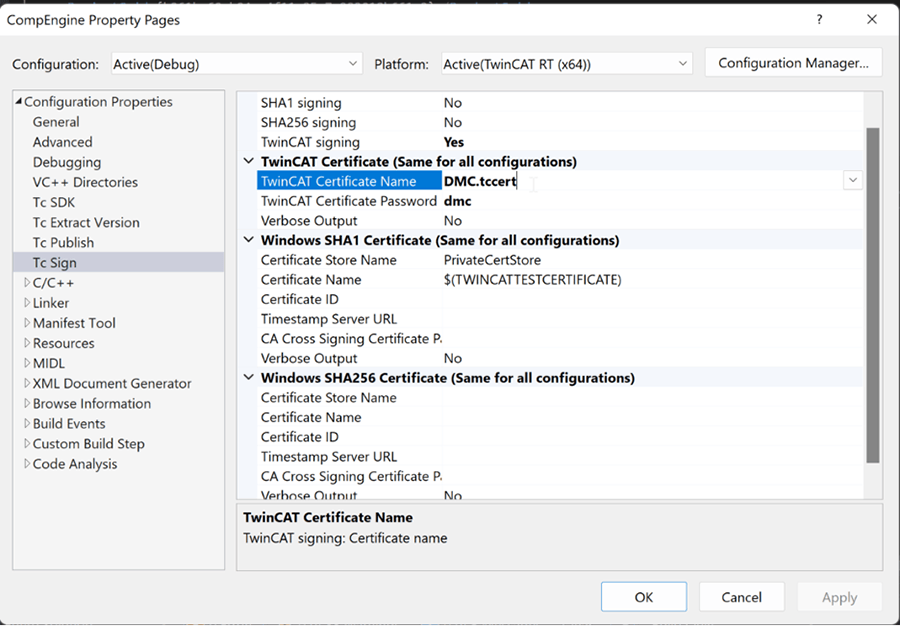Collapse the Windows SHA256 Certificate section
The width and height of the screenshot is (900, 626).
pos(249,378)
